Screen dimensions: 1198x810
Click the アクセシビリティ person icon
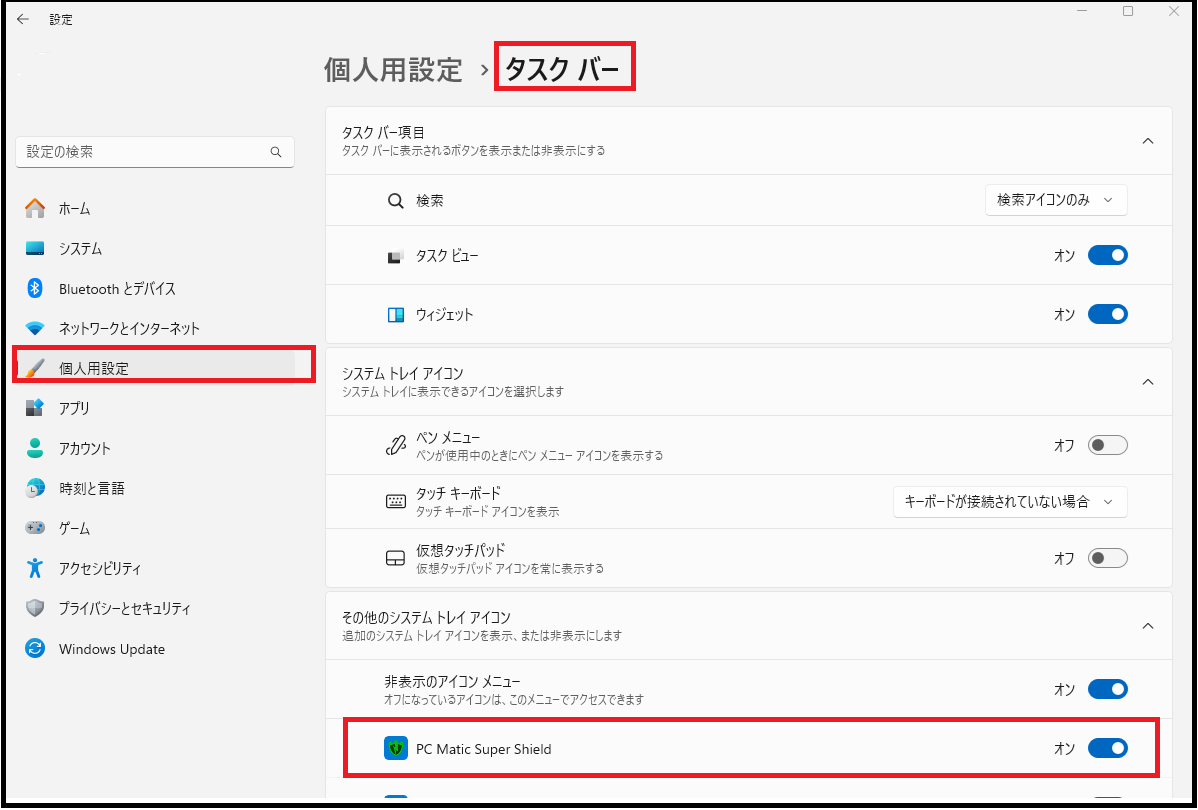(x=35, y=568)
